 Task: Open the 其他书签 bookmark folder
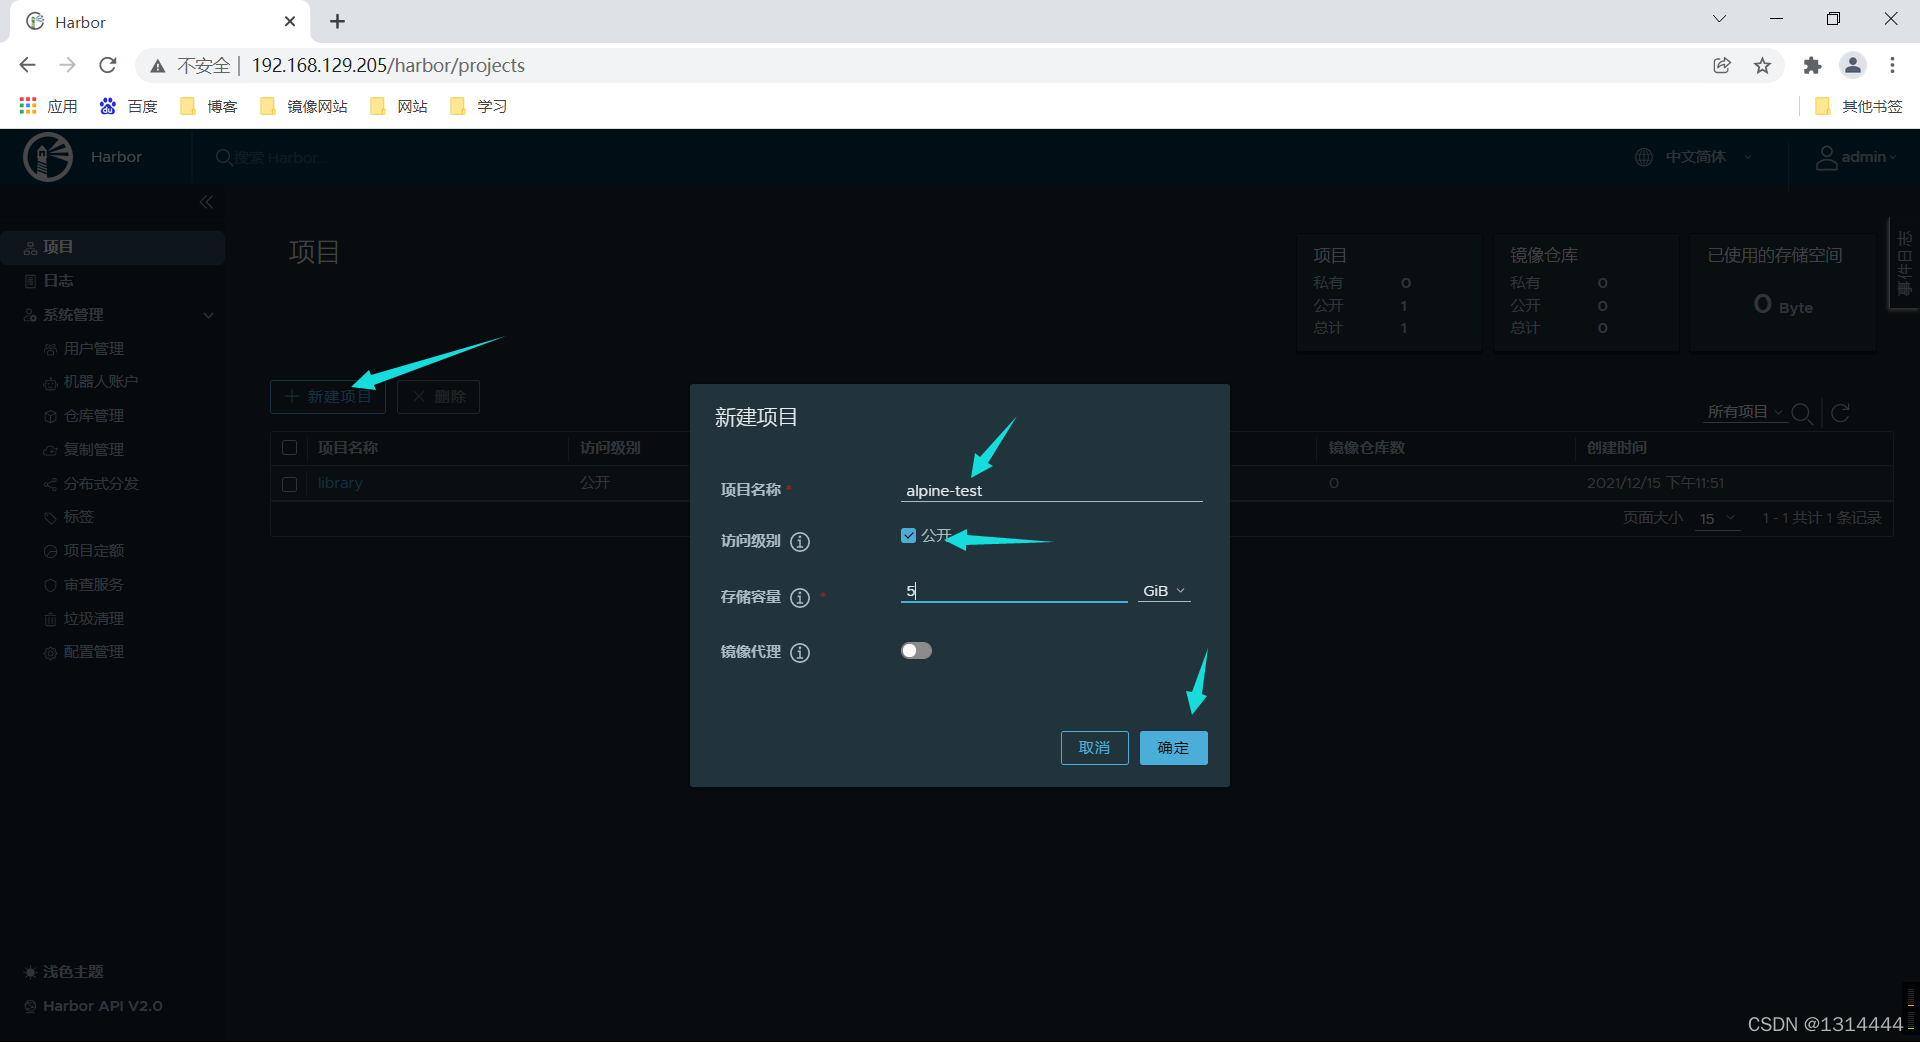1858,106
